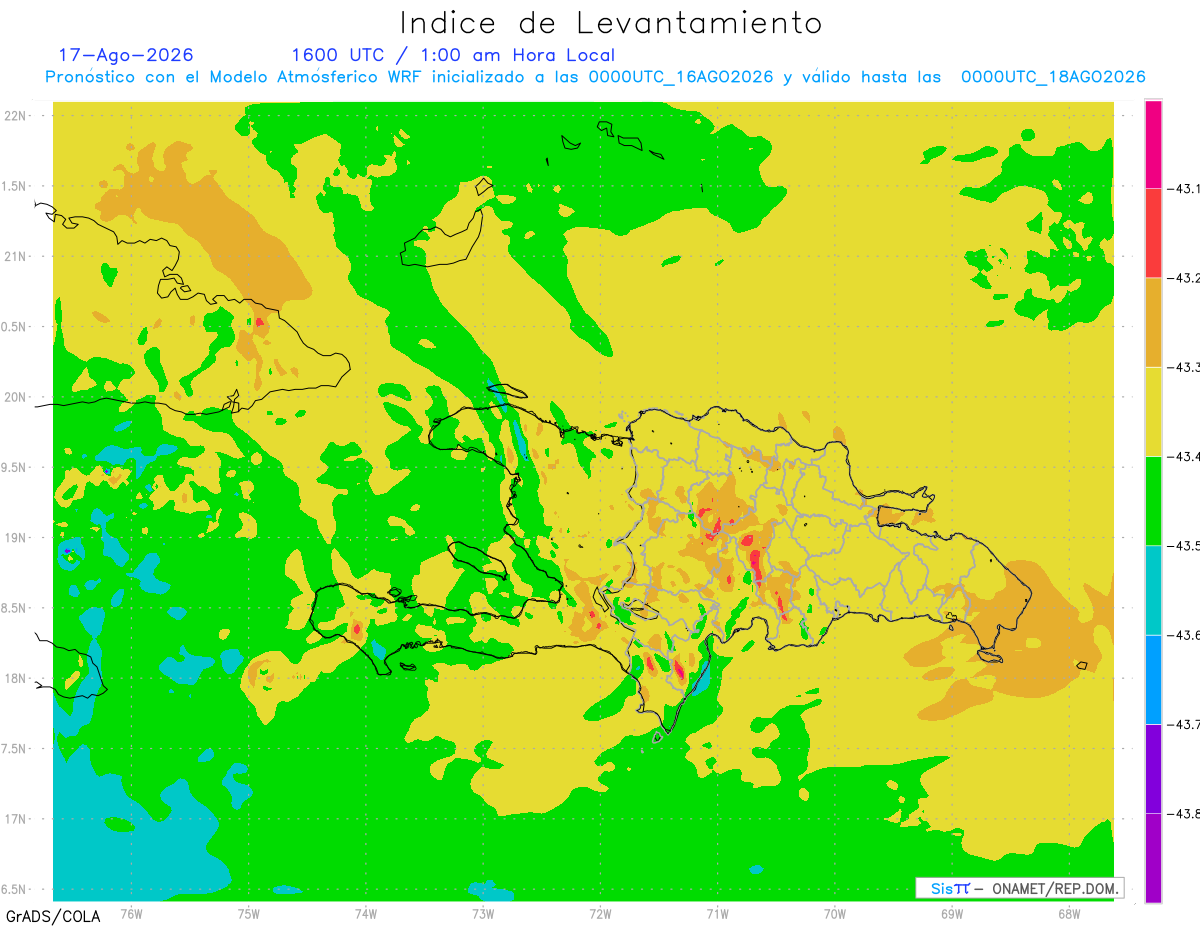Viewport: 1200px width, 927px height.
Task: Click the "20N" latitude label
Action: (x=17, y=397)
